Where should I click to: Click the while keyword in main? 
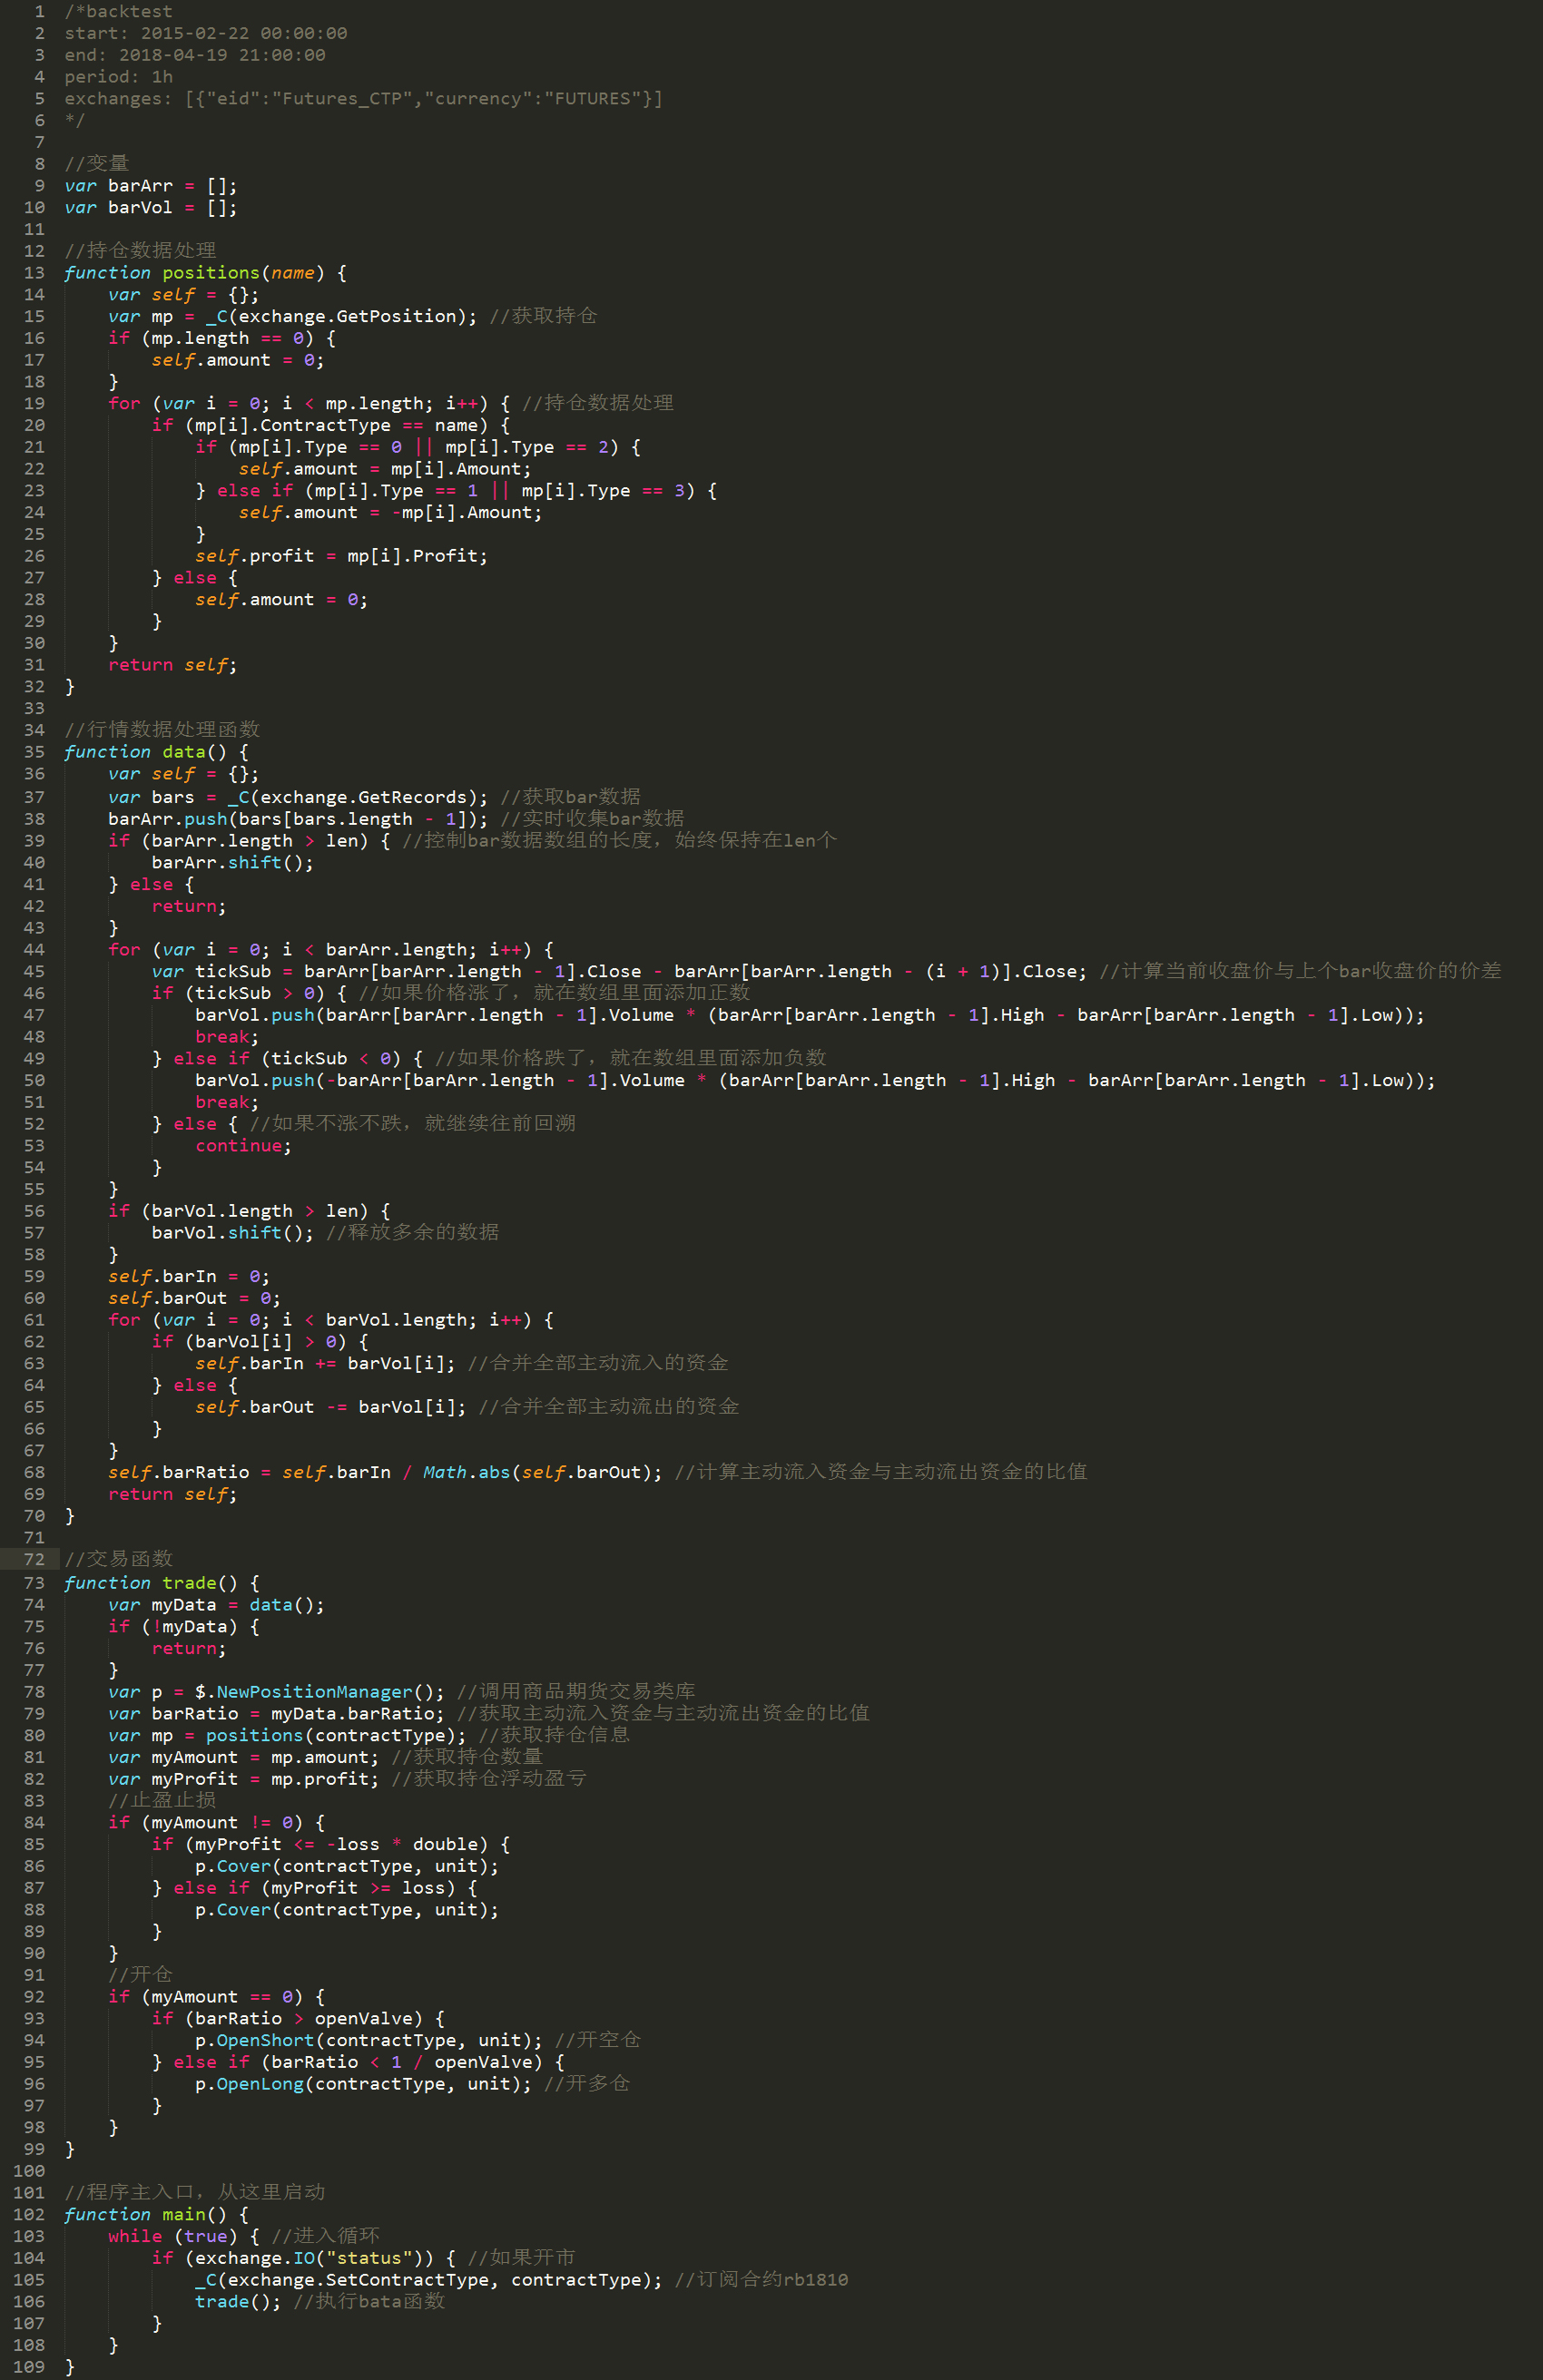[x=135, y=2236]
